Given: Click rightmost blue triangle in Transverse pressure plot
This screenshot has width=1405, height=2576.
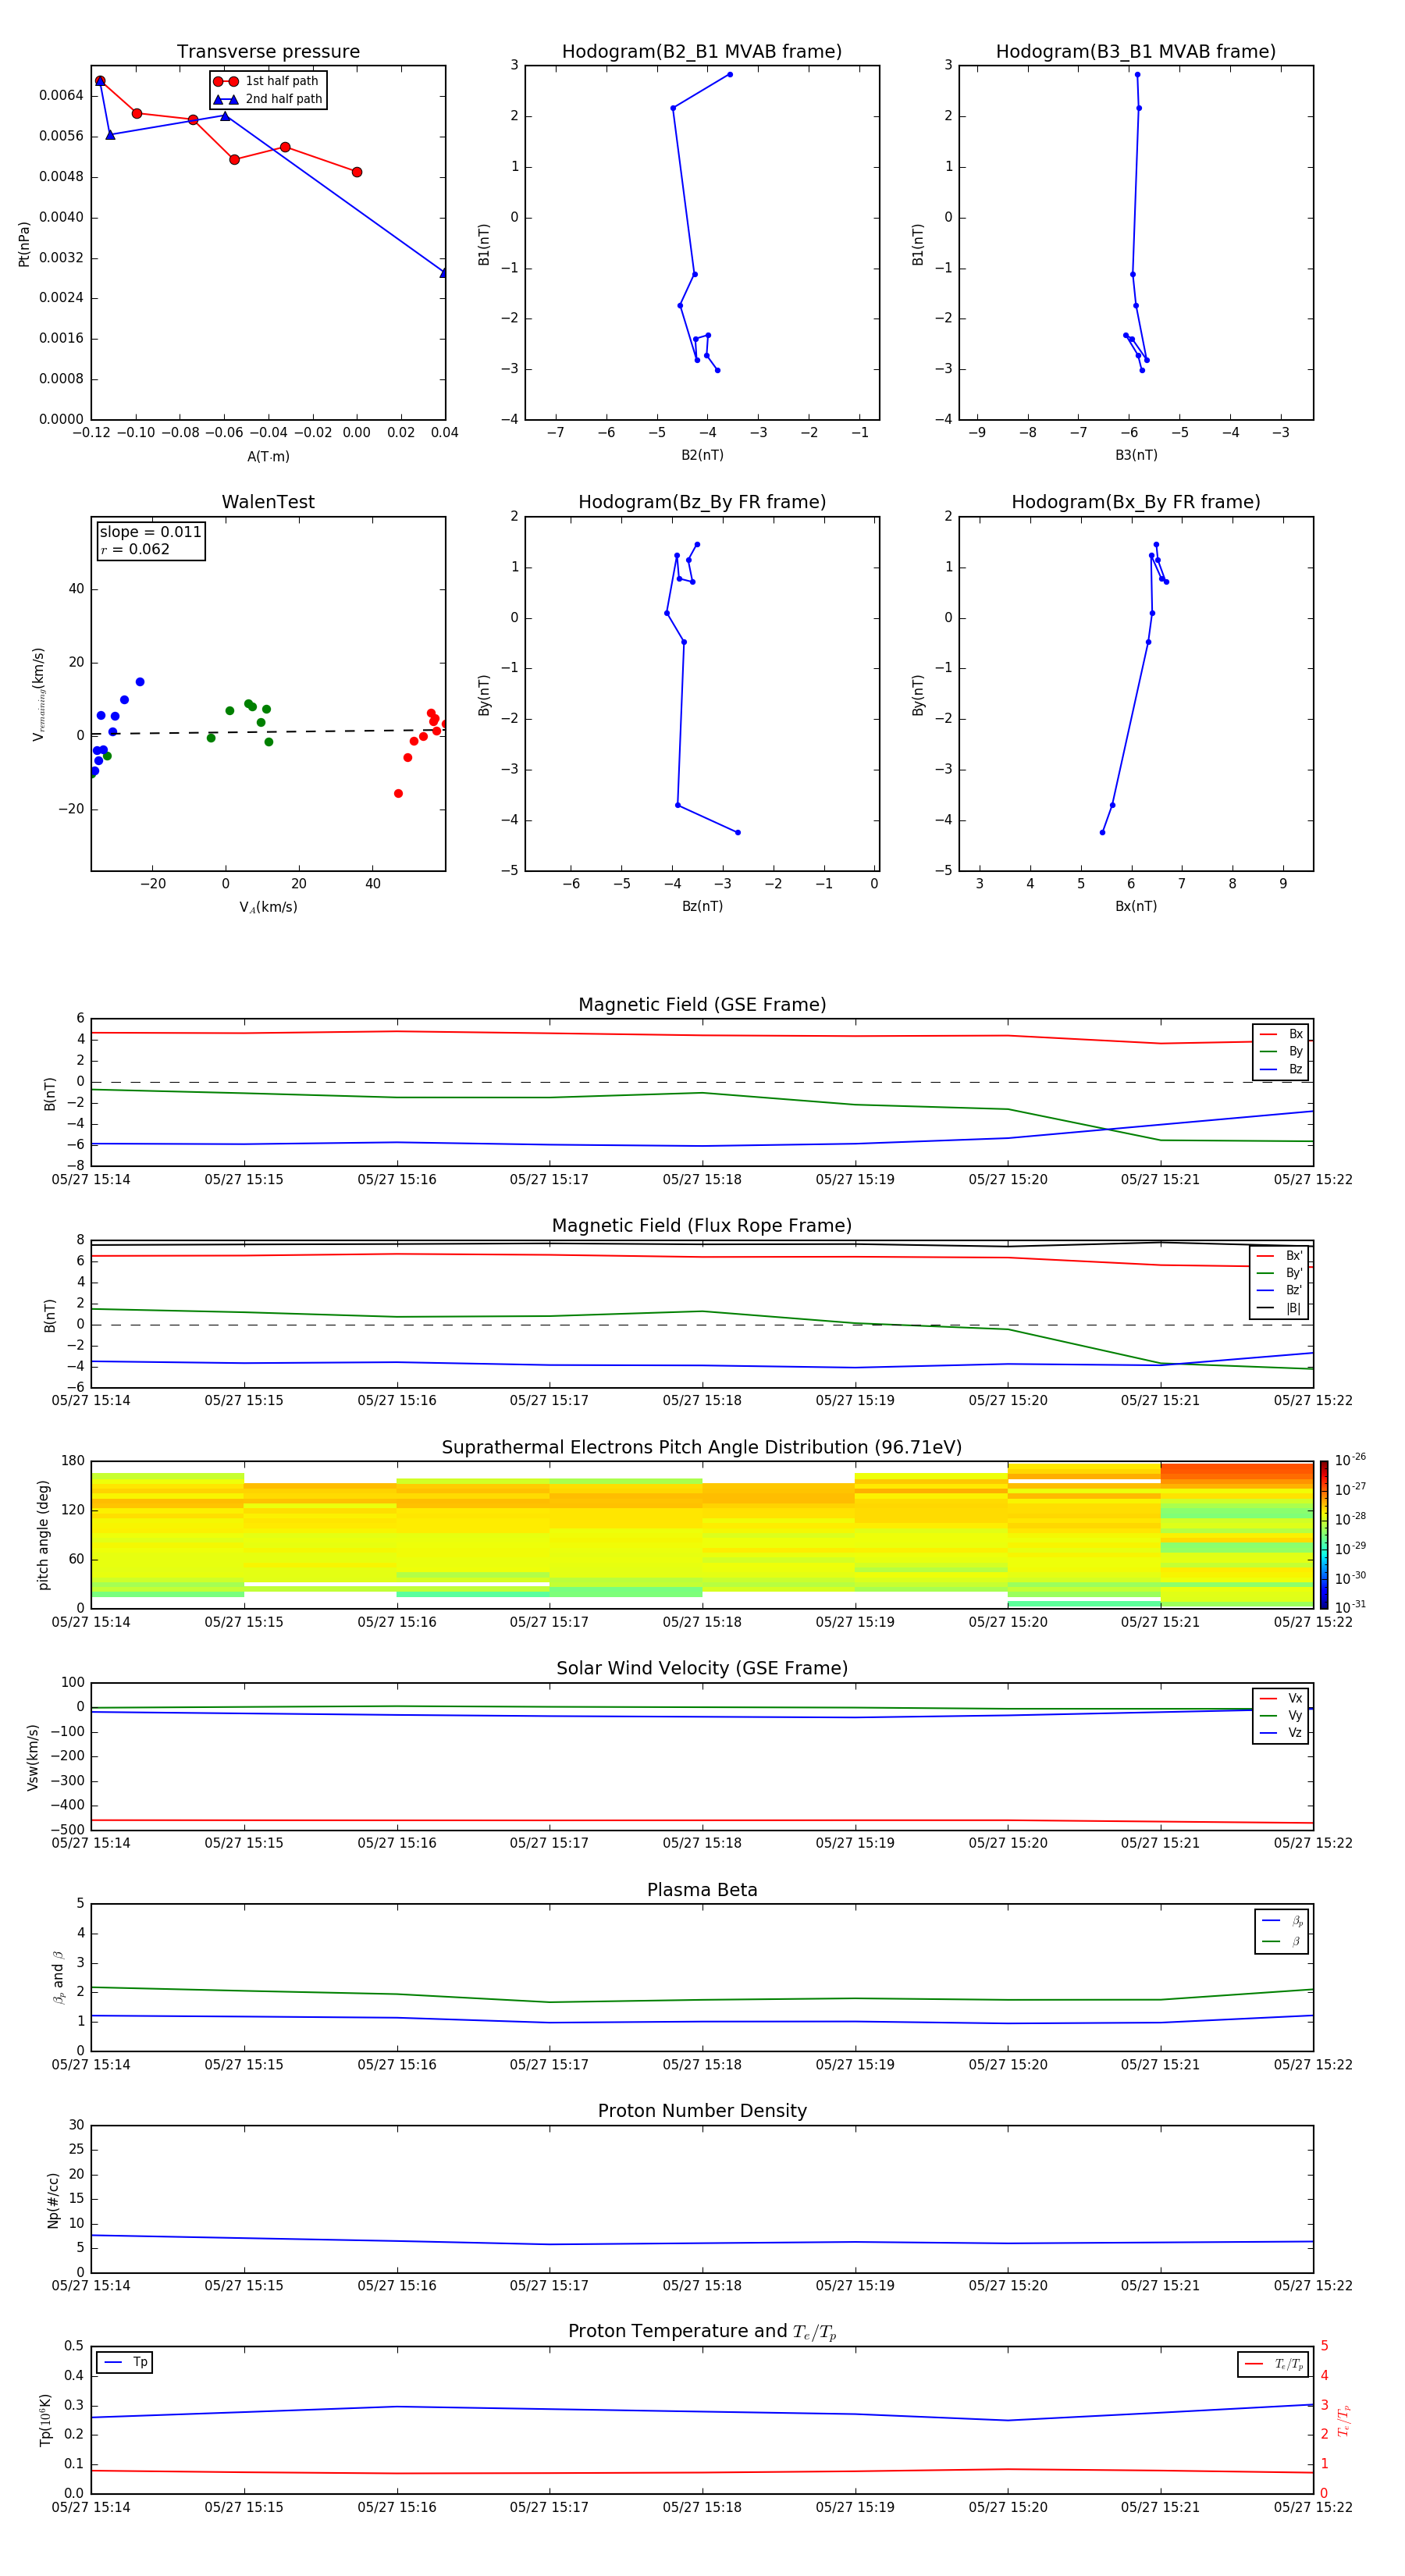Looking at the screenshot, I should [444, 272].
